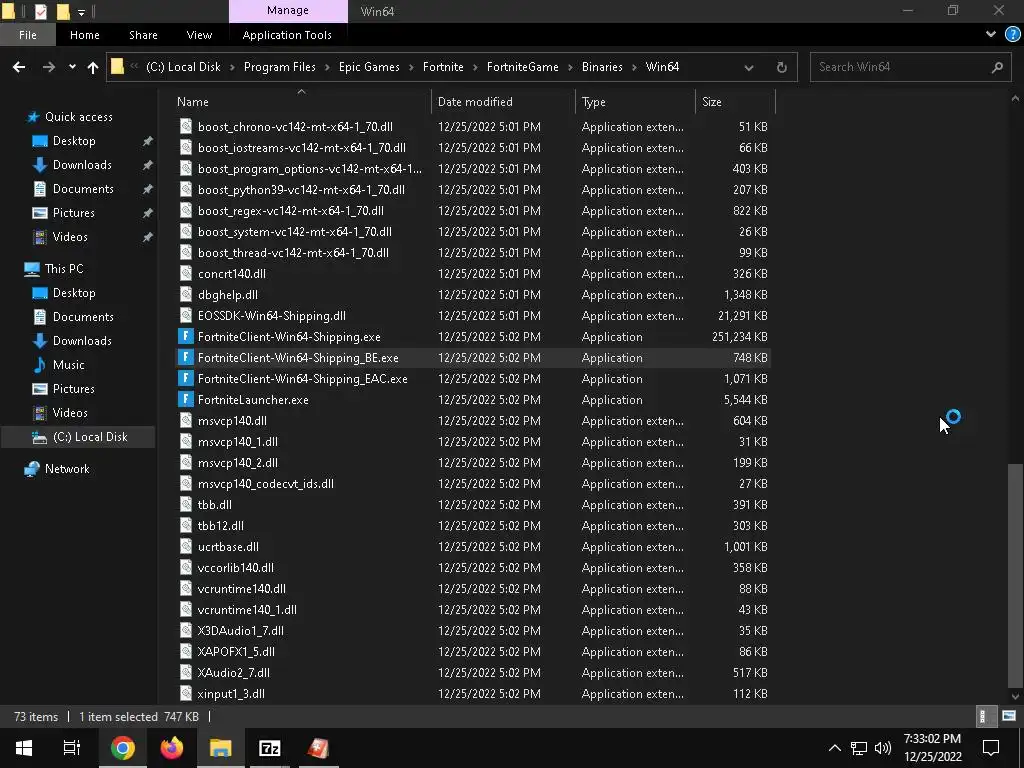Viewport: 1024px width, 768px height.
Task: Sort by Size column header
Action: pos(735,102)
